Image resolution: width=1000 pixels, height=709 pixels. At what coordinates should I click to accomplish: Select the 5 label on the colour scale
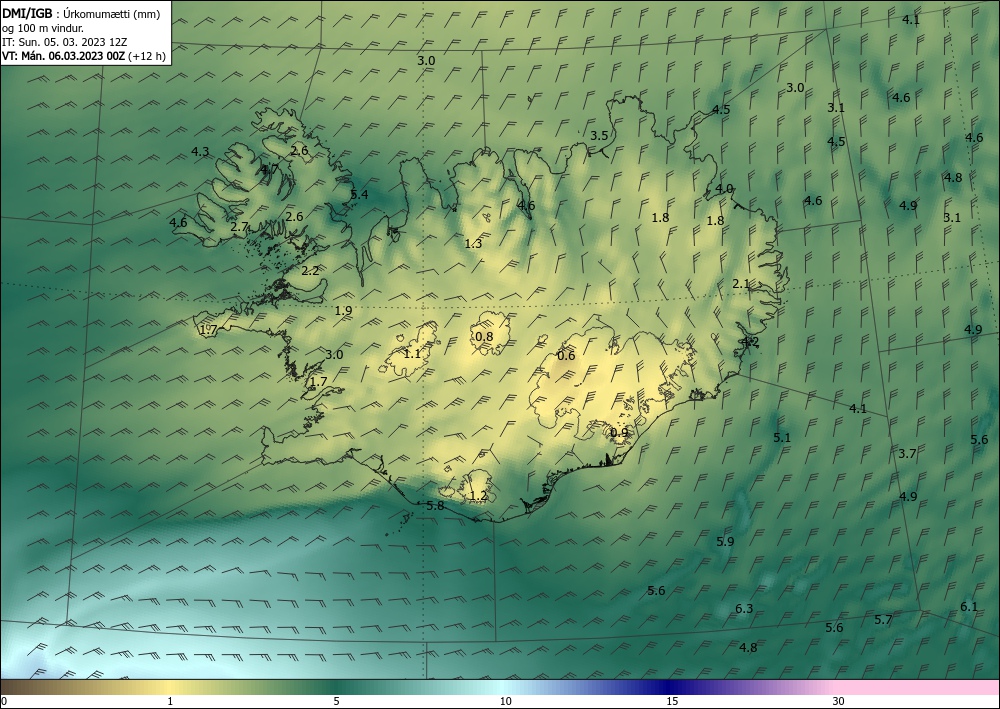pos(336,702)
